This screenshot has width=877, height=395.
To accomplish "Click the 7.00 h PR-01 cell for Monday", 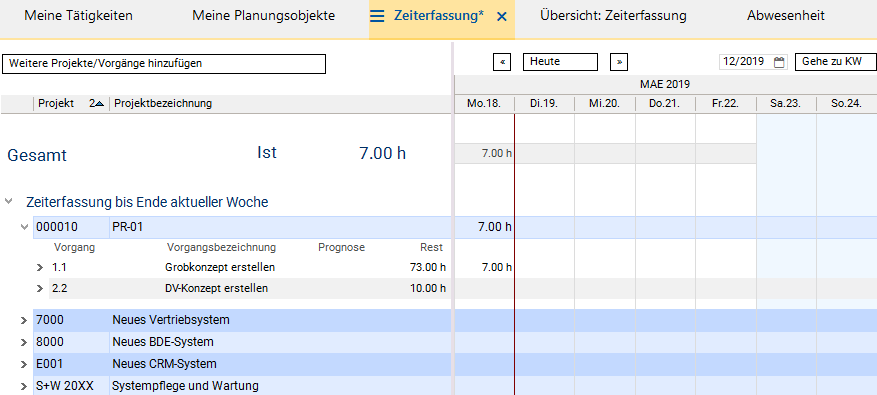I will click(x=484, y=227).
